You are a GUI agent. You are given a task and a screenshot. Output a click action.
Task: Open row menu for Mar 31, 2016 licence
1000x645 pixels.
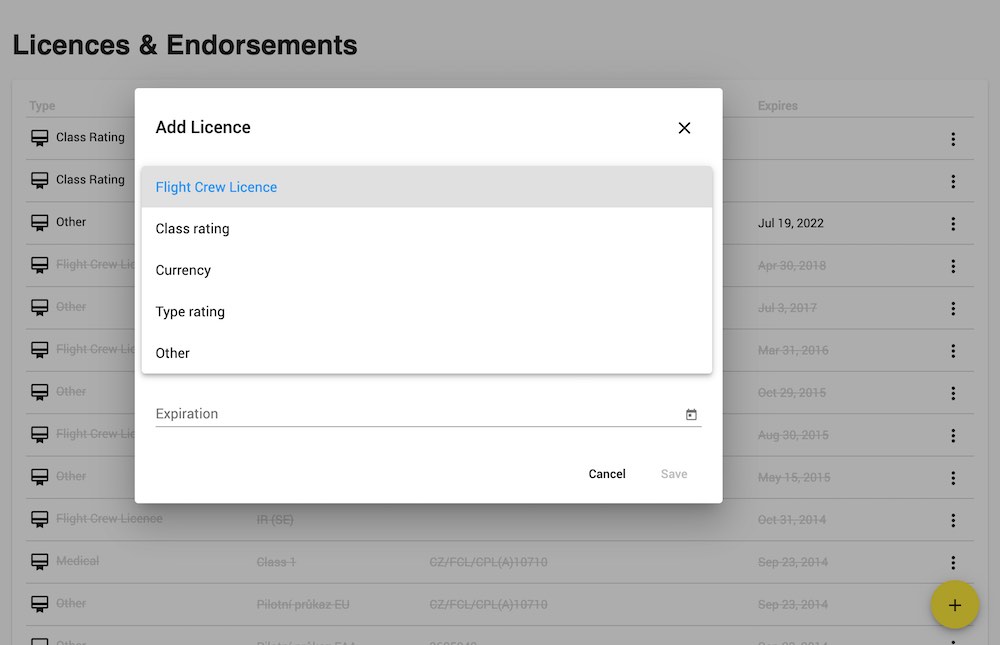click(x=953, y=351)
